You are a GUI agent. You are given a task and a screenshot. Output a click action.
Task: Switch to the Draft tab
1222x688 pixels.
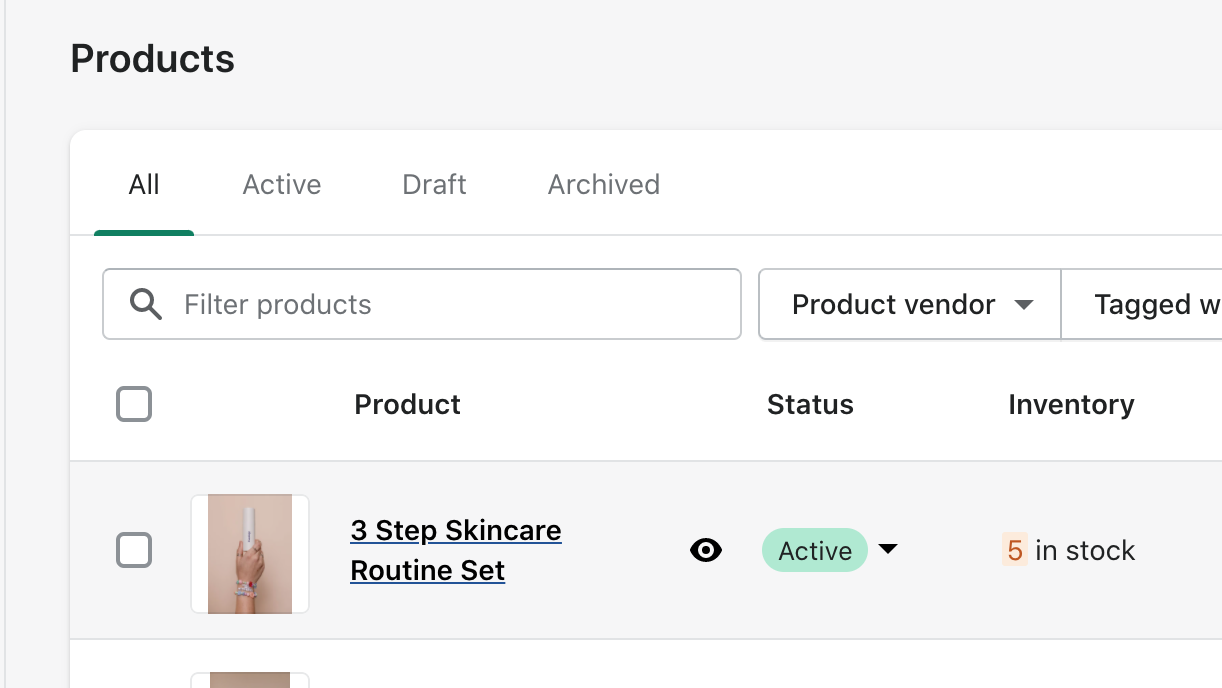pos(434,184)
